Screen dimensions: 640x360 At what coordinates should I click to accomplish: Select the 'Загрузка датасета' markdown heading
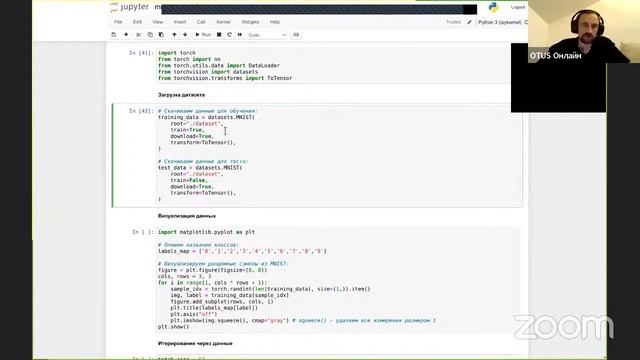[x=182, y=95]
